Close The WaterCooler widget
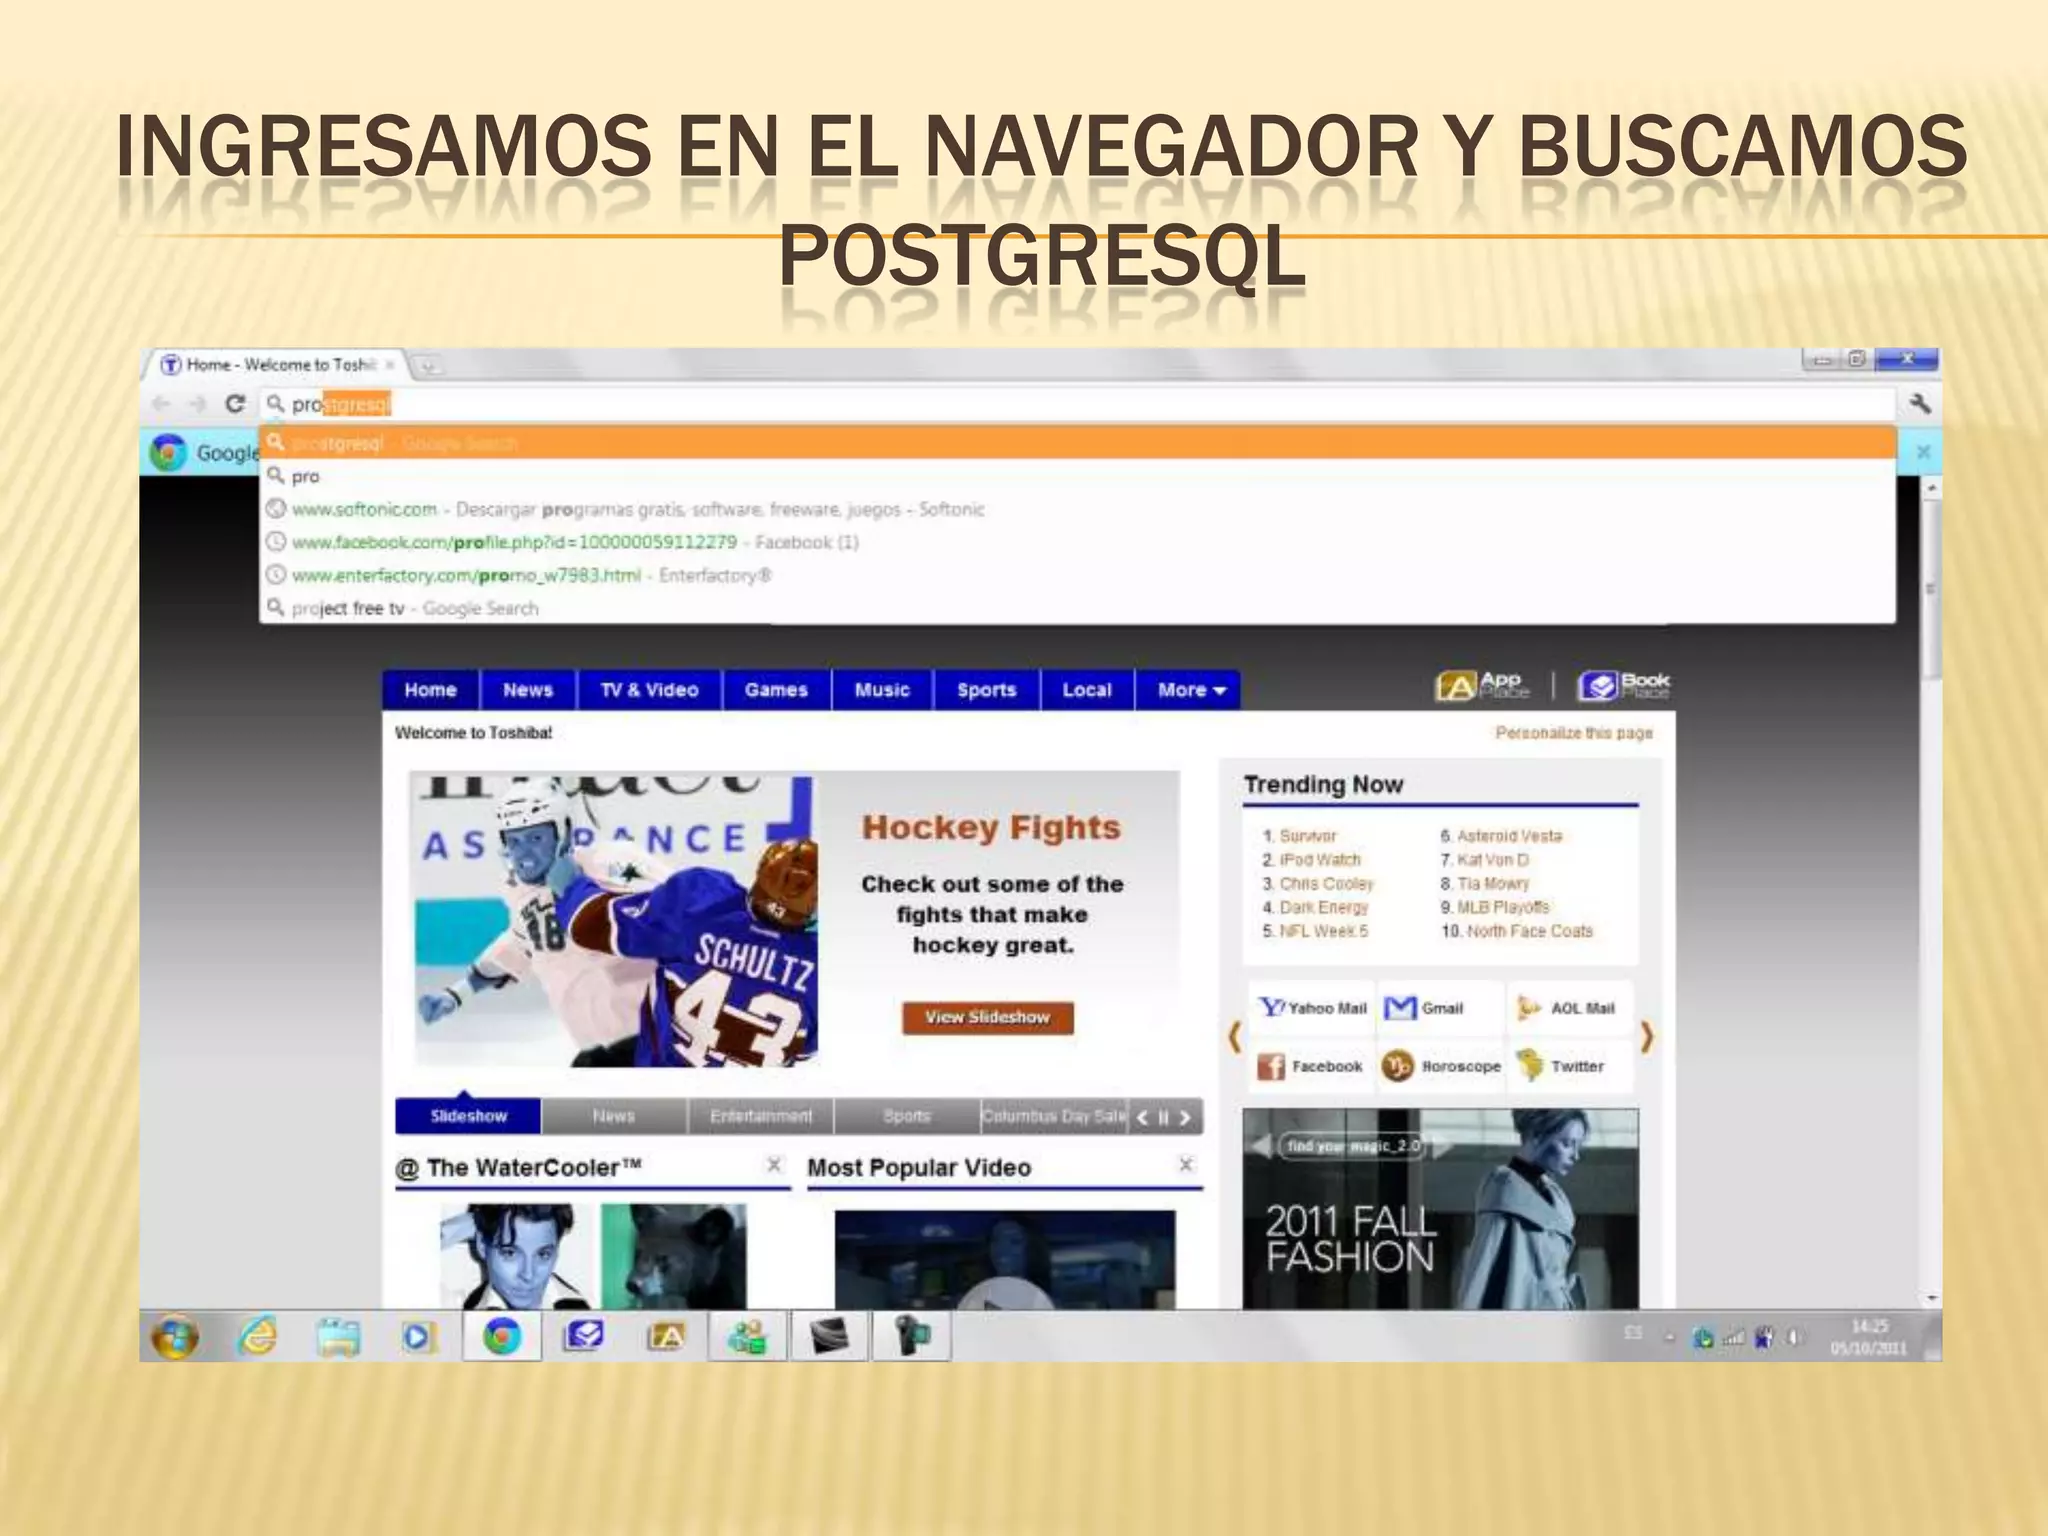2048x1536 pixels. tap(774, 1165)
